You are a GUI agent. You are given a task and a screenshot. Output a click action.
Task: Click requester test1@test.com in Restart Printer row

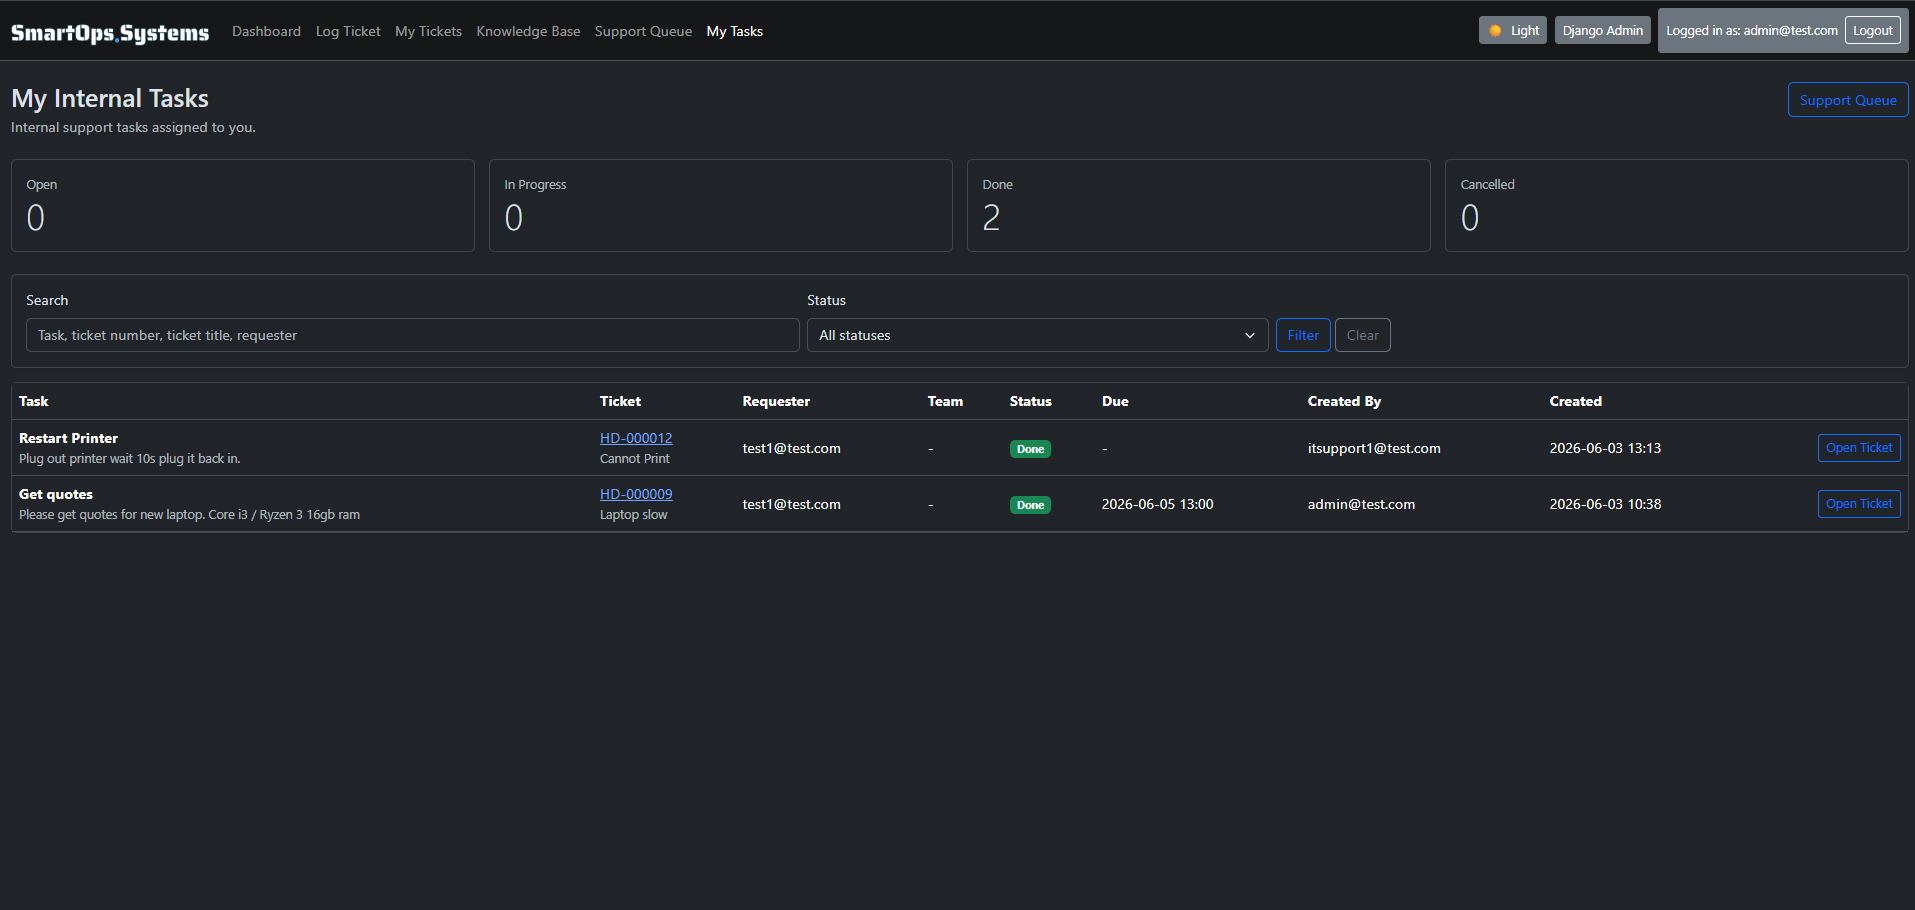(791, 448)
